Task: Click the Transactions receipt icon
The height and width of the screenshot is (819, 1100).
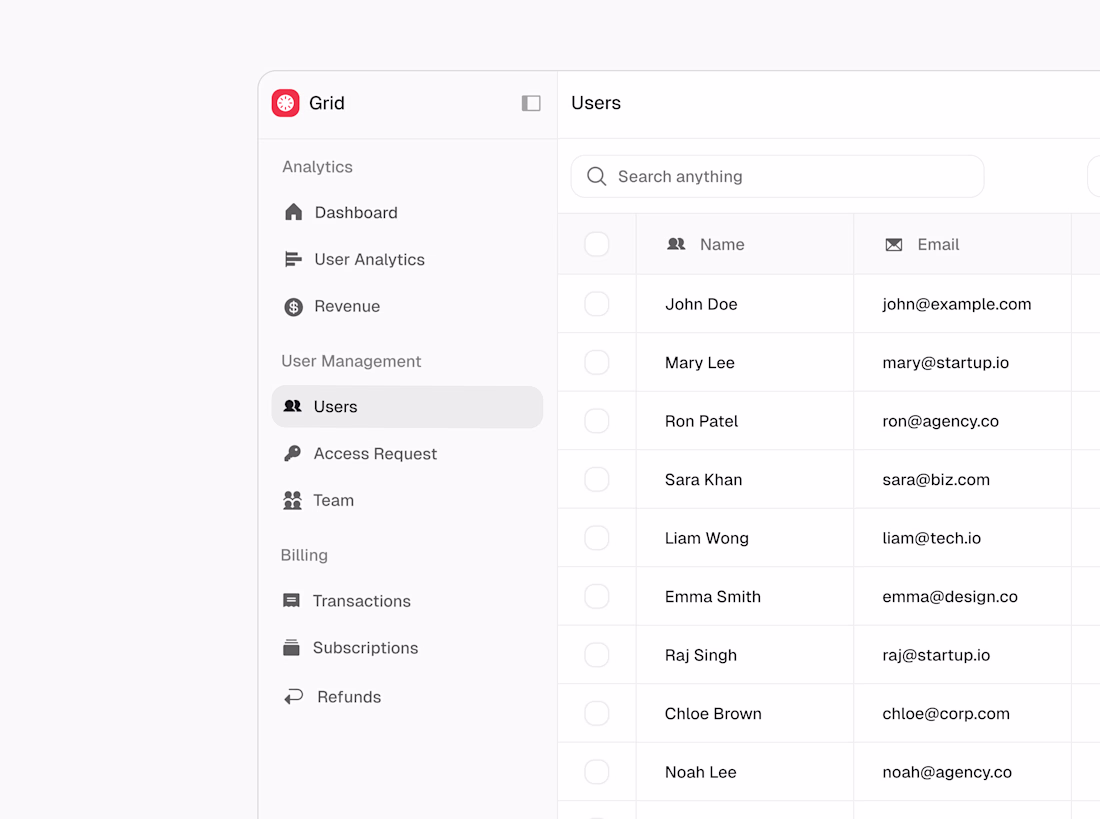Action: (x=291, y=601)
